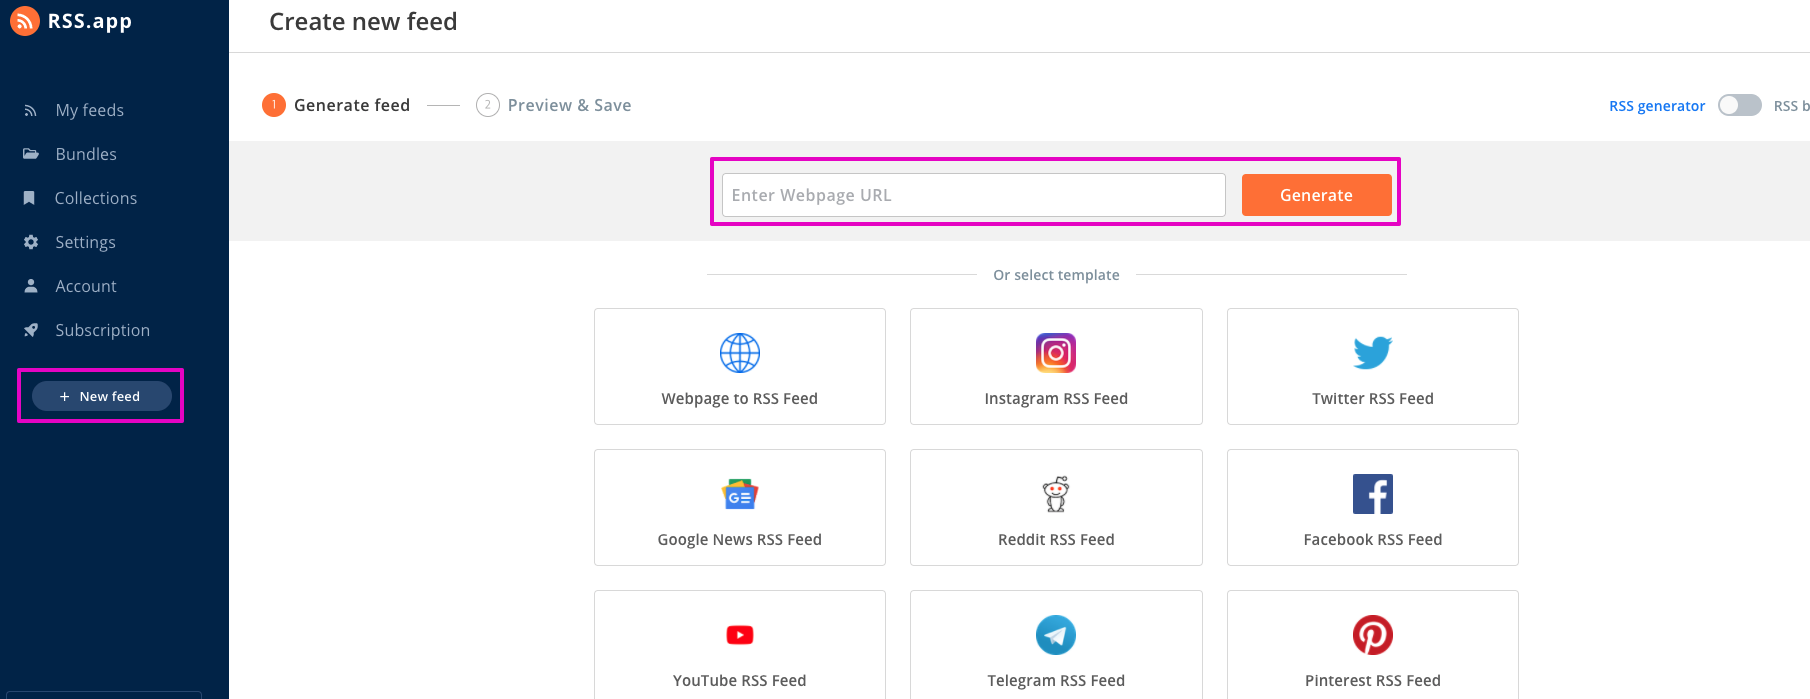Choose the Telegram paper plane icon
The width and height of the screenshot is (1810, 699).
point(1056,635)
